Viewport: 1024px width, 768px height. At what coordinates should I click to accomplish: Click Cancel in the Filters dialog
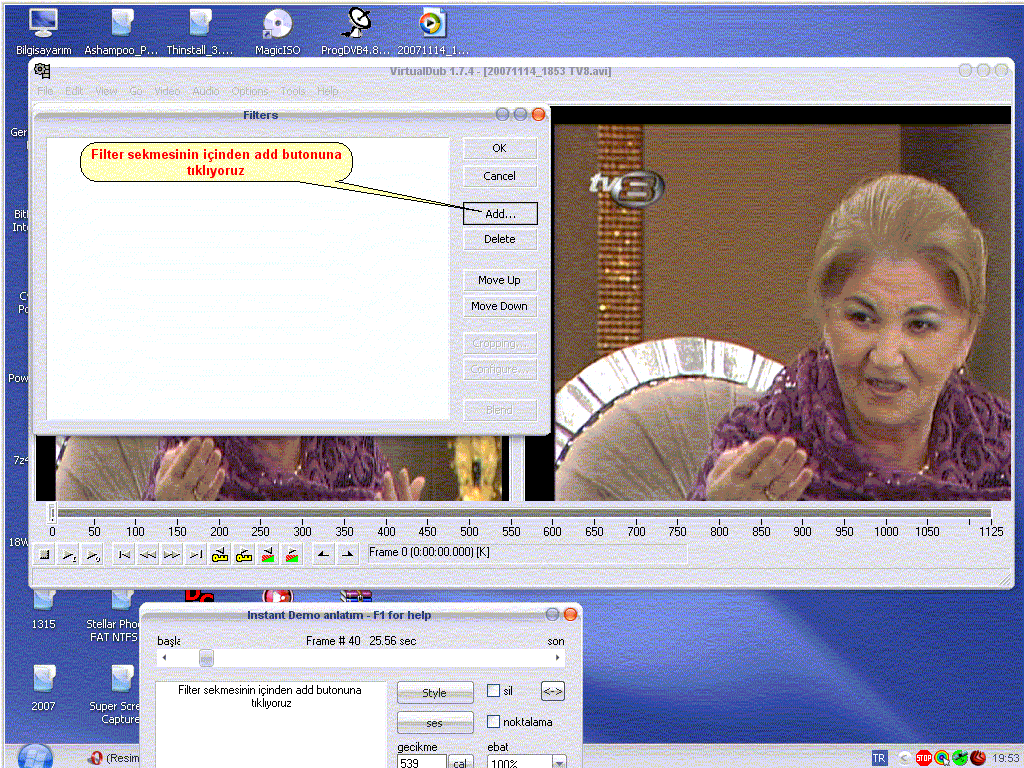pyautogui.click(x=500, y=176)
